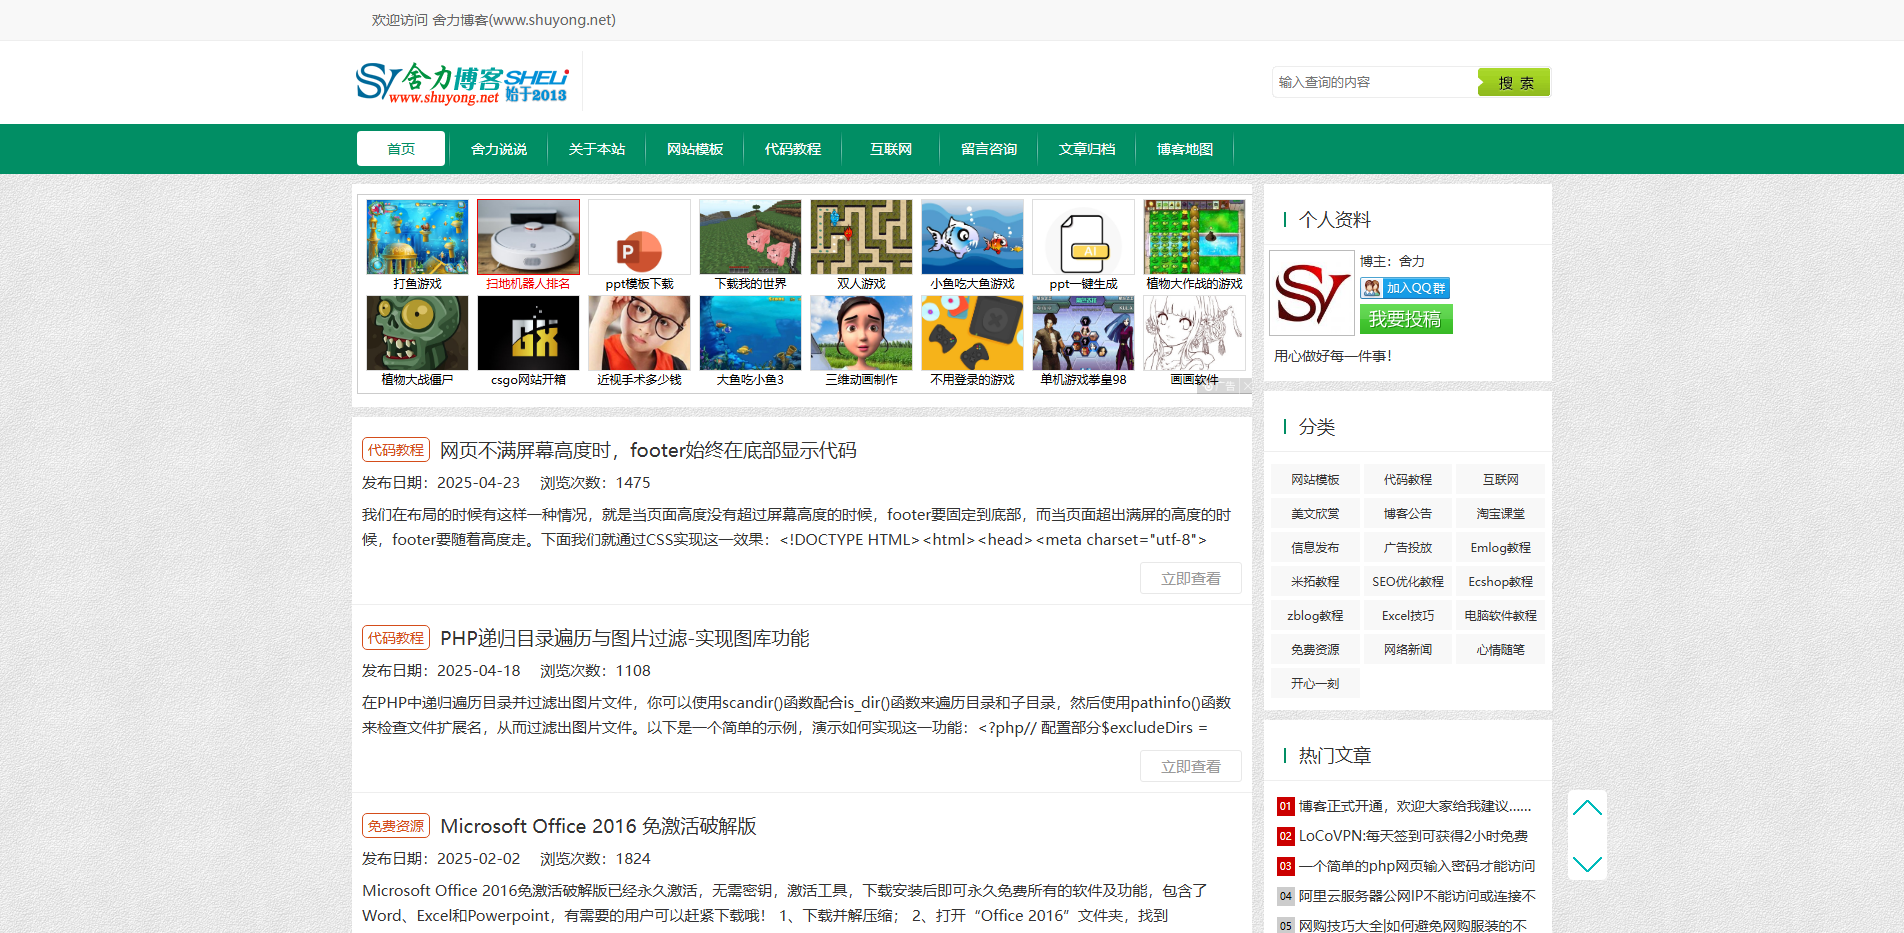Select the 互联网 category in sidebar

point(1499,479)
